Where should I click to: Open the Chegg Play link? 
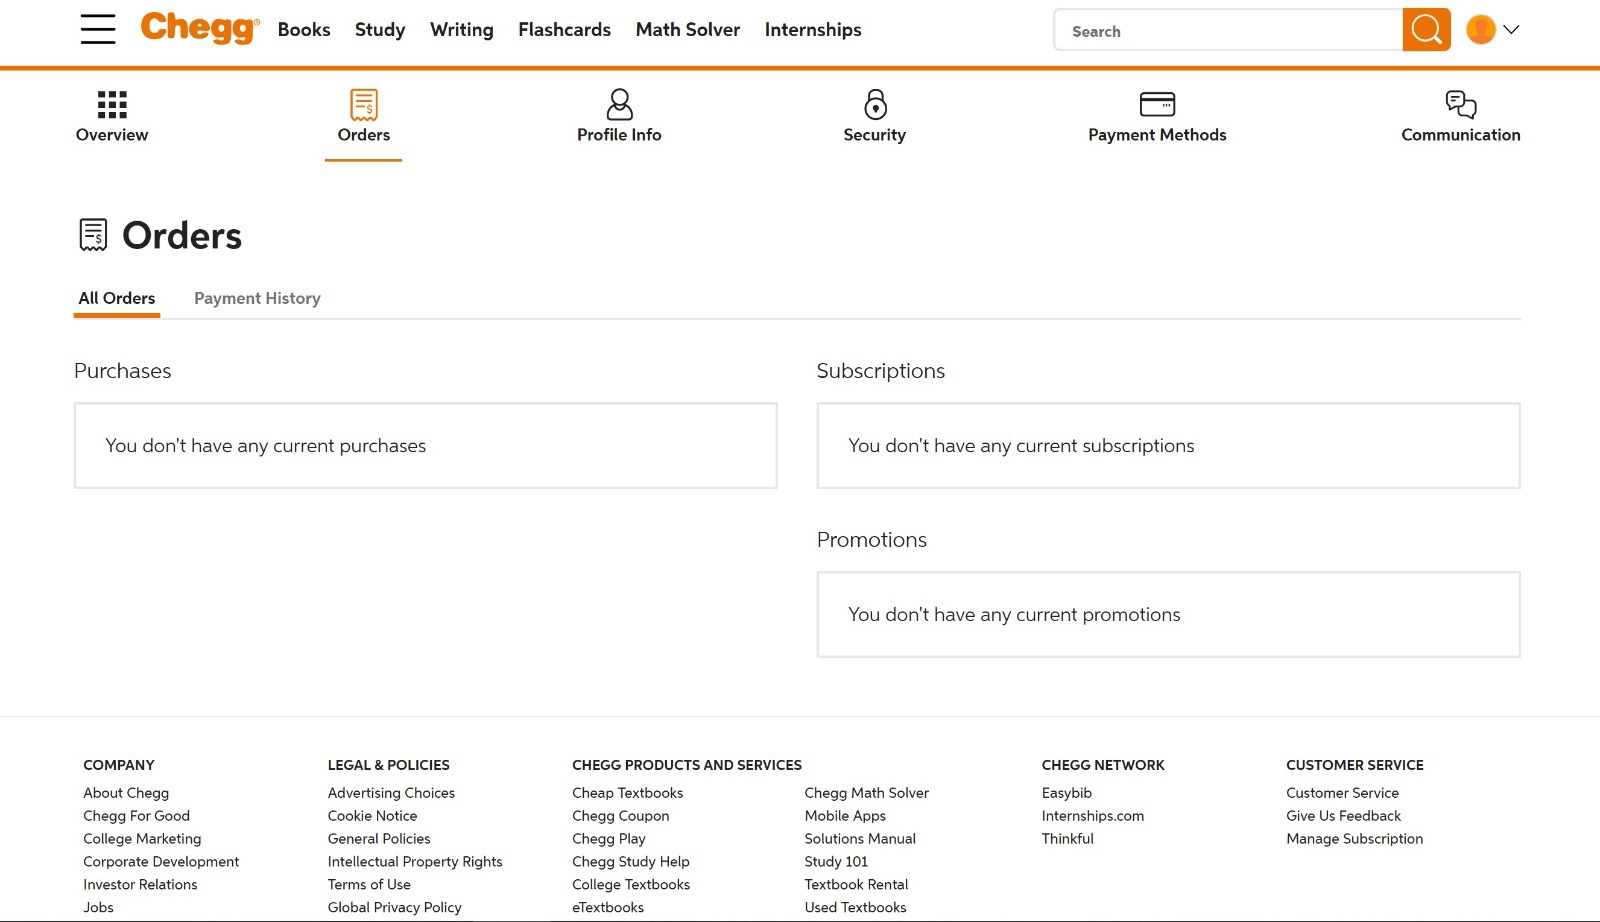point(609,839)
